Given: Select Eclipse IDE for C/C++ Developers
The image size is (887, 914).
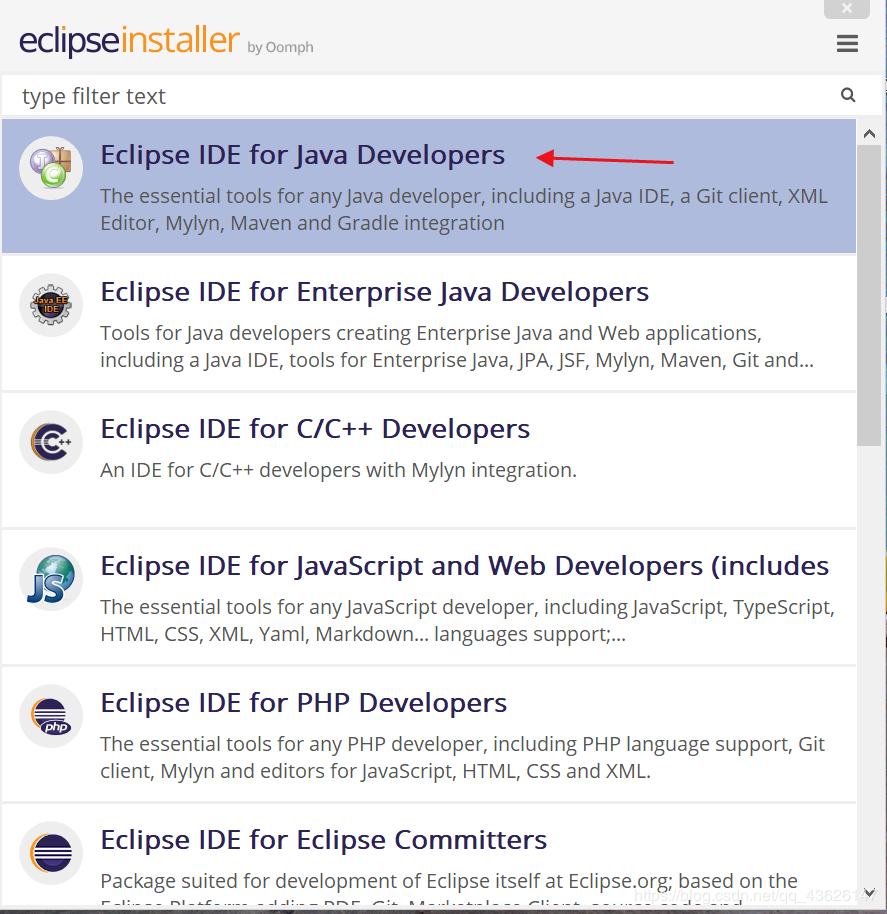Looking at the screenshot, I should (x=315, y=429).
